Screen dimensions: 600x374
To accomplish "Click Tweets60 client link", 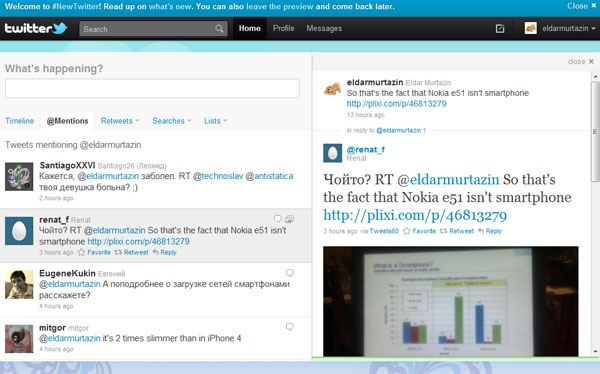I will click(x=384, y=231).
